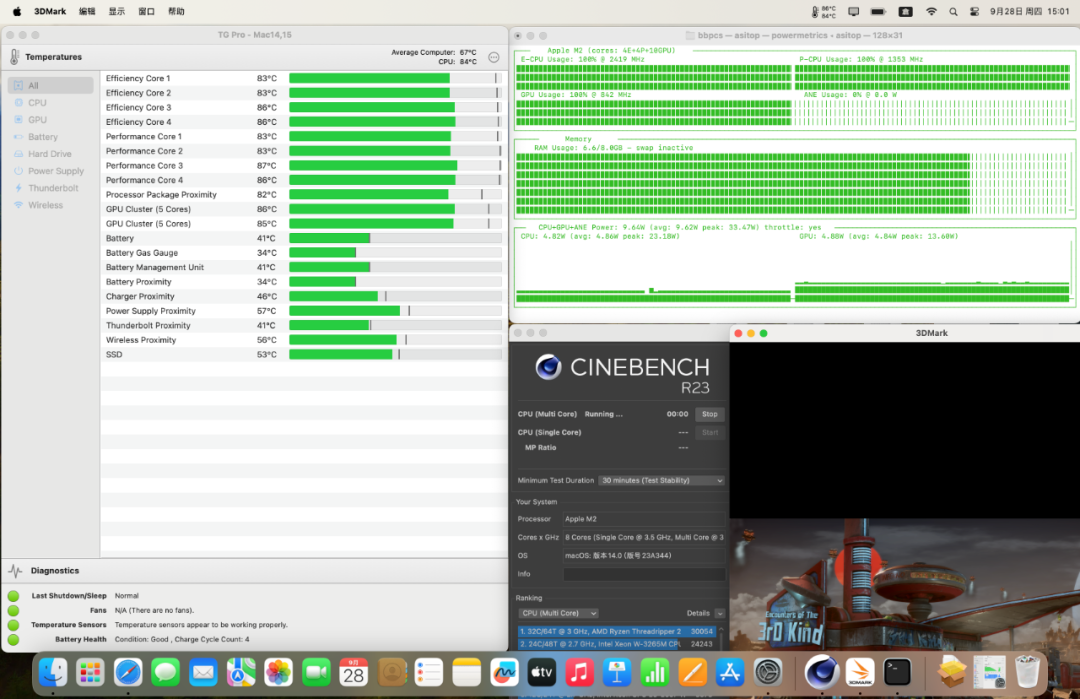Open the 窗口 menu in menu bar

pos(146,11)
